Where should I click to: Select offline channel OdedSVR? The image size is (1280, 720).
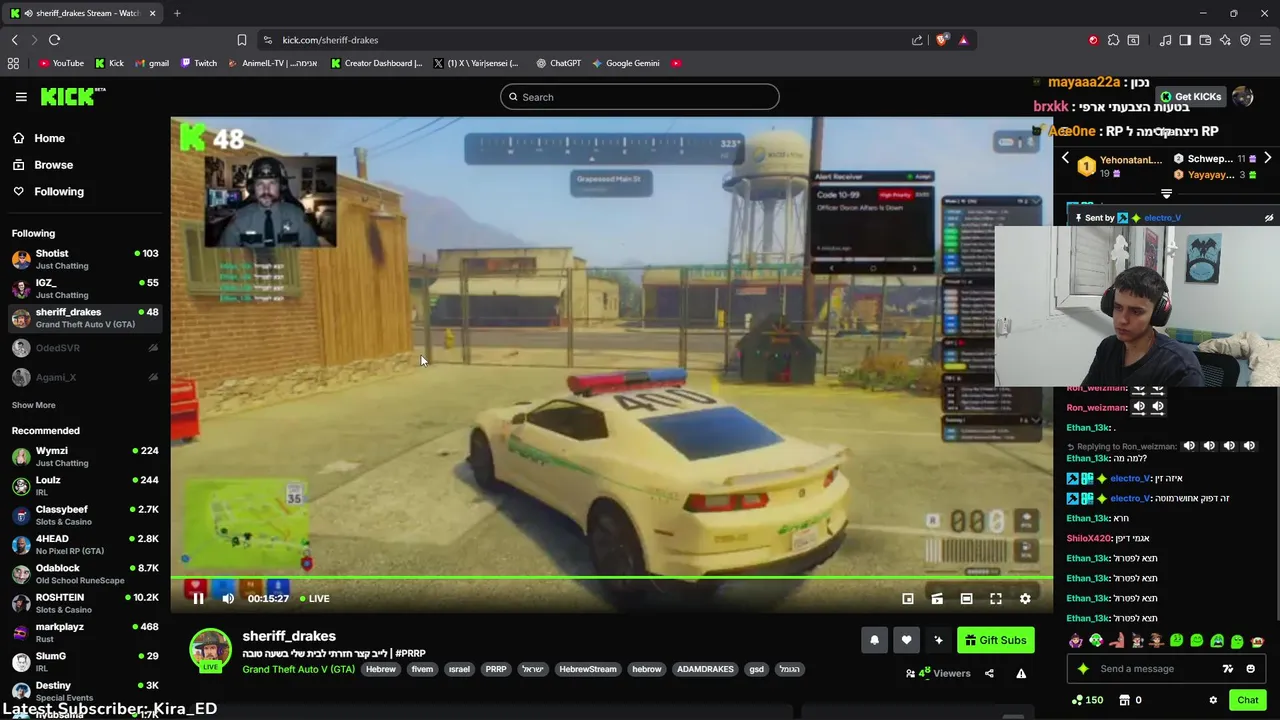coord(85,348)
